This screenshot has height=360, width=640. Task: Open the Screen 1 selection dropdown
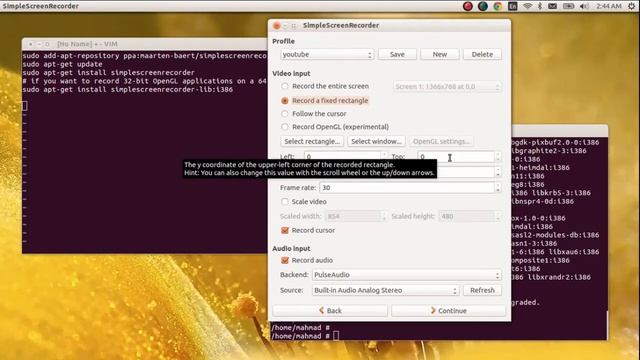point(447,87)
